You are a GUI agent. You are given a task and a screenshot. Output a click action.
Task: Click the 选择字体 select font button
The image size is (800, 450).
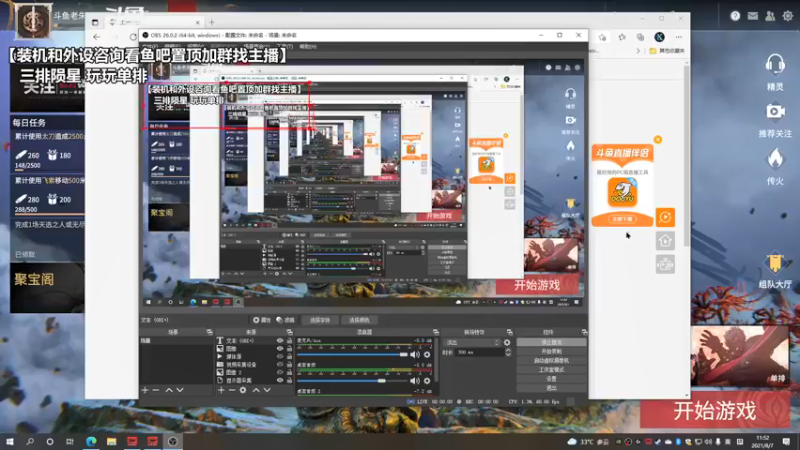point(320,320)
